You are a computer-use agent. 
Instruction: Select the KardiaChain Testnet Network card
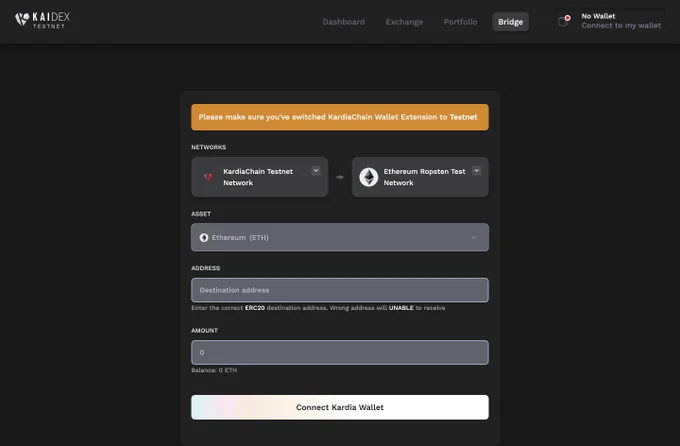point(259,177)
